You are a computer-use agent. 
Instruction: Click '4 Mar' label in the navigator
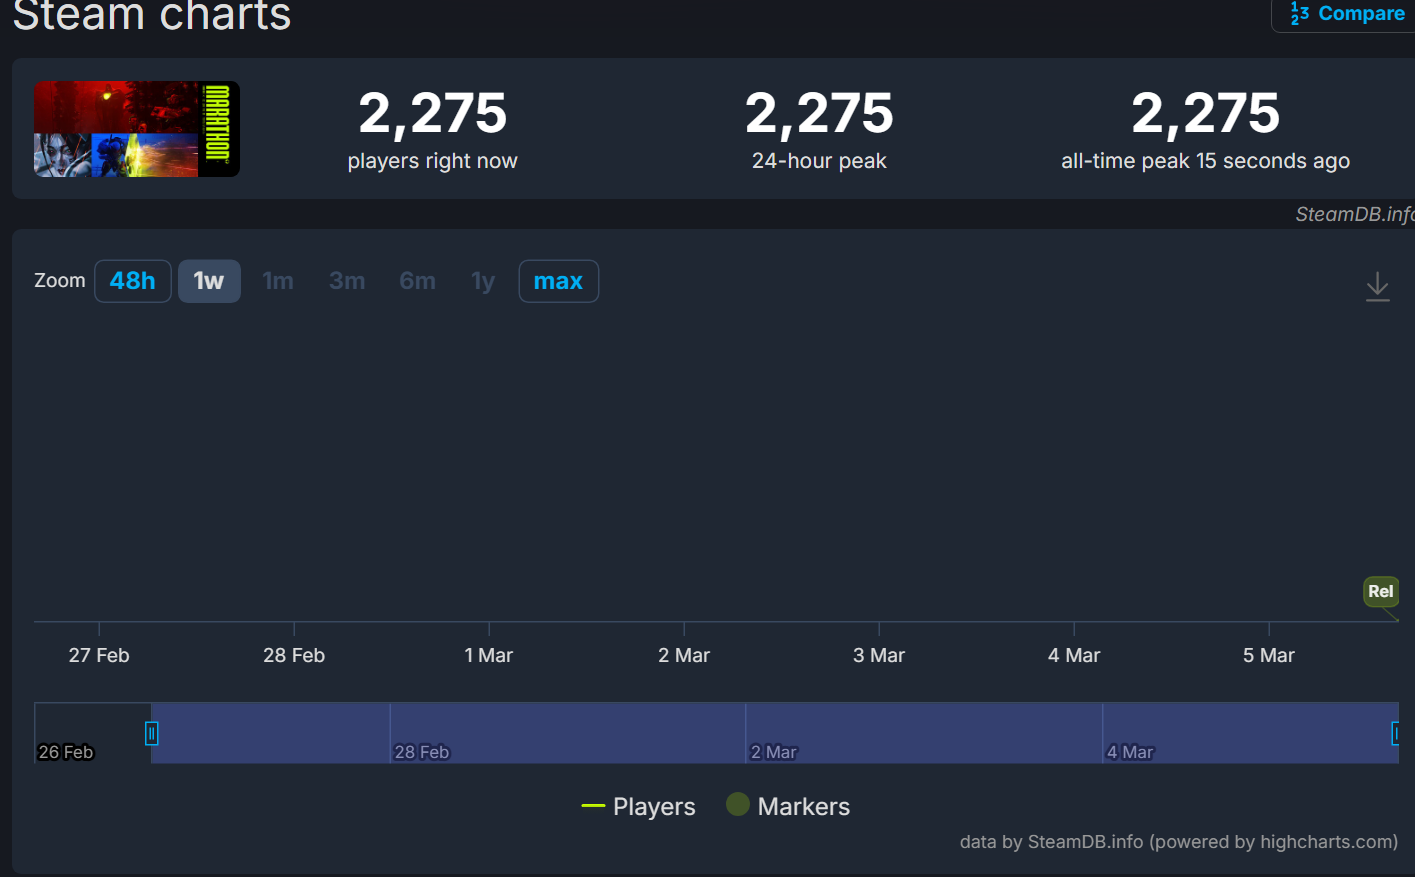[x=1130, y=752]
